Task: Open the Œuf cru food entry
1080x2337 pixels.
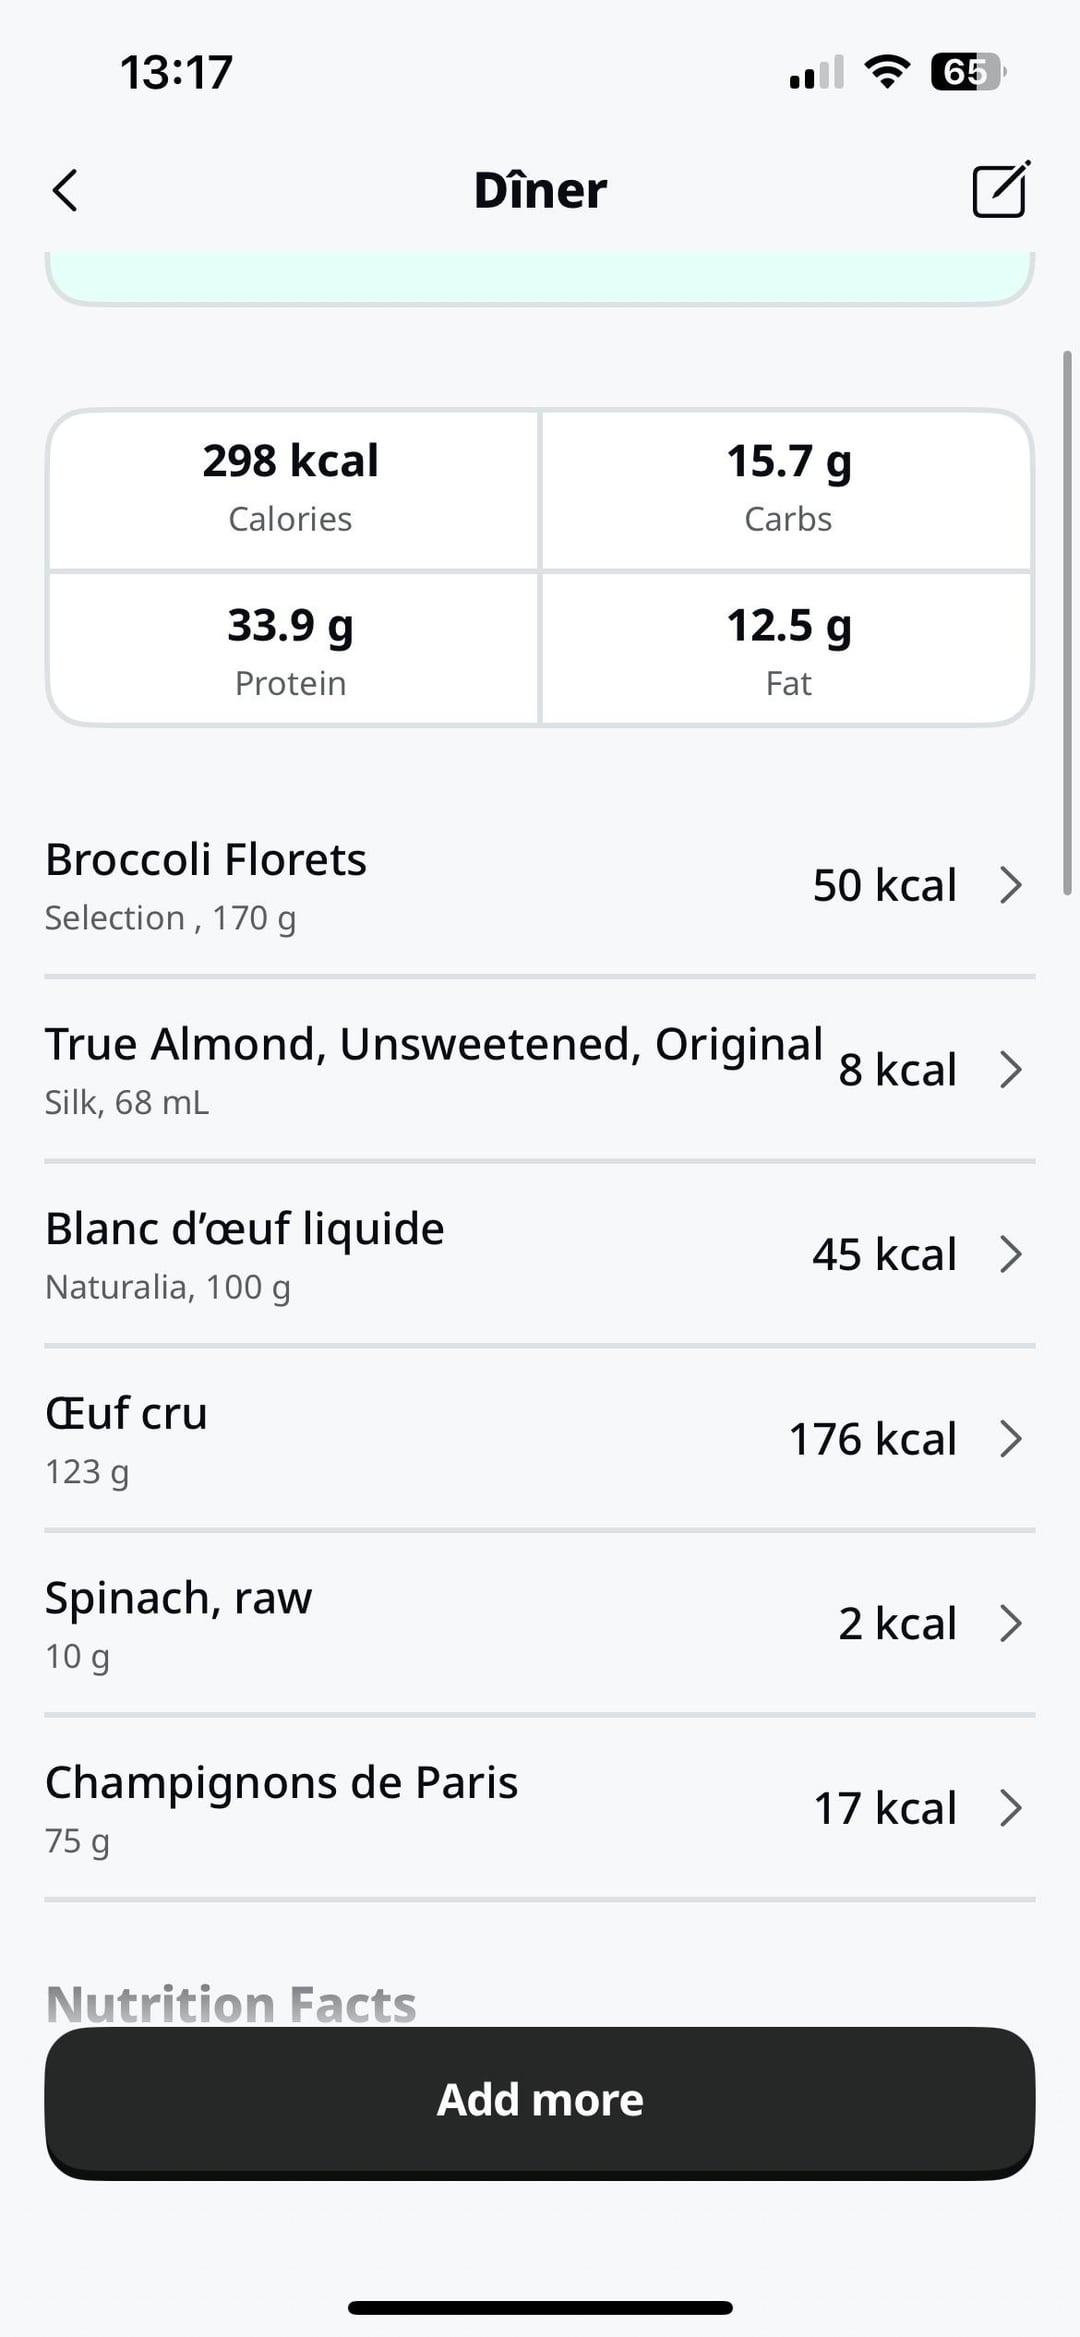Action: 400,1440
